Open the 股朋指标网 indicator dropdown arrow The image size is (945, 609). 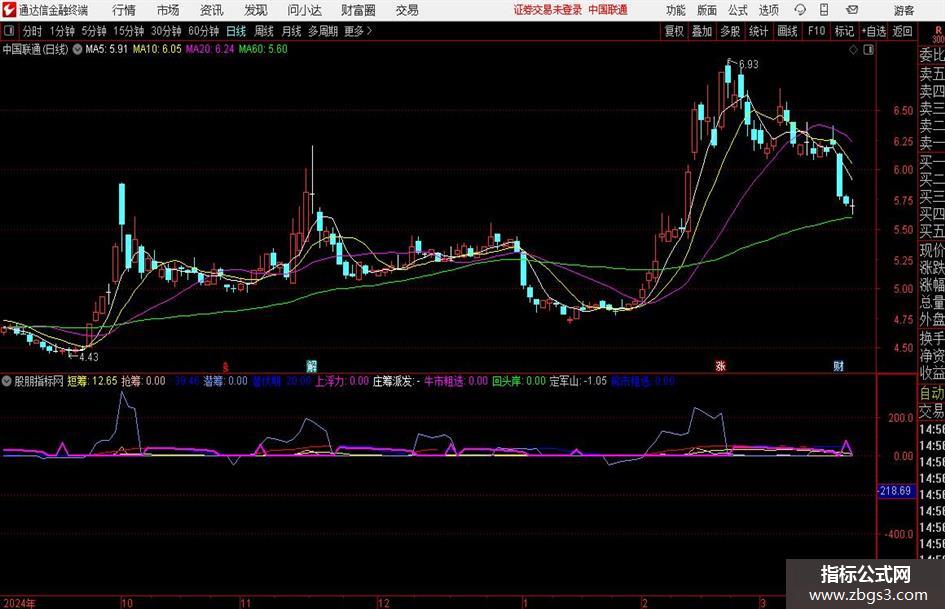point(7,381)
